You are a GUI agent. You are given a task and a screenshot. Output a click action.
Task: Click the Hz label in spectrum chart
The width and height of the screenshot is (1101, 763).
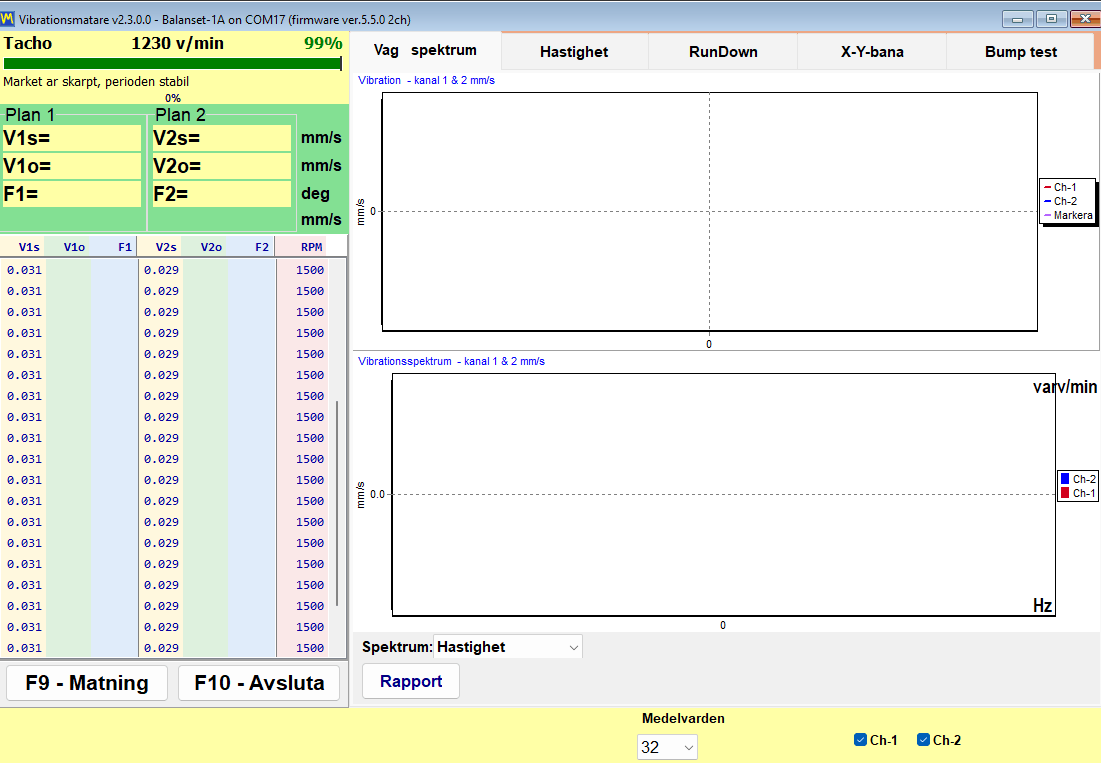tap(1043, 605)
